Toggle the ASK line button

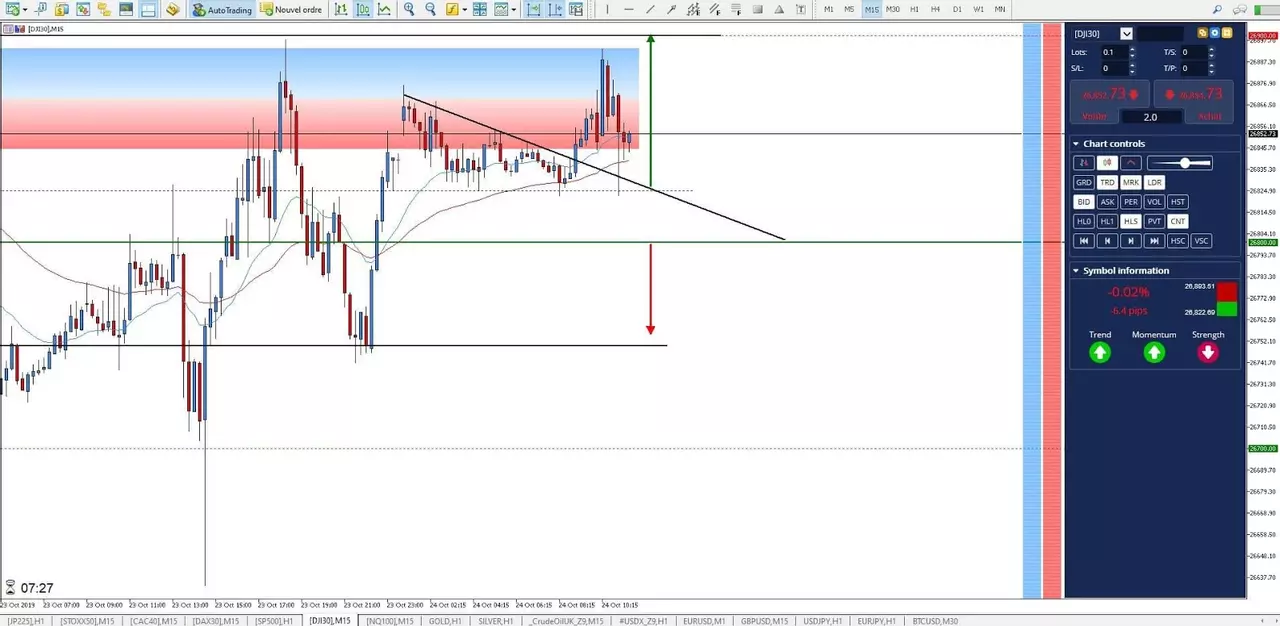pos(1107,202)
